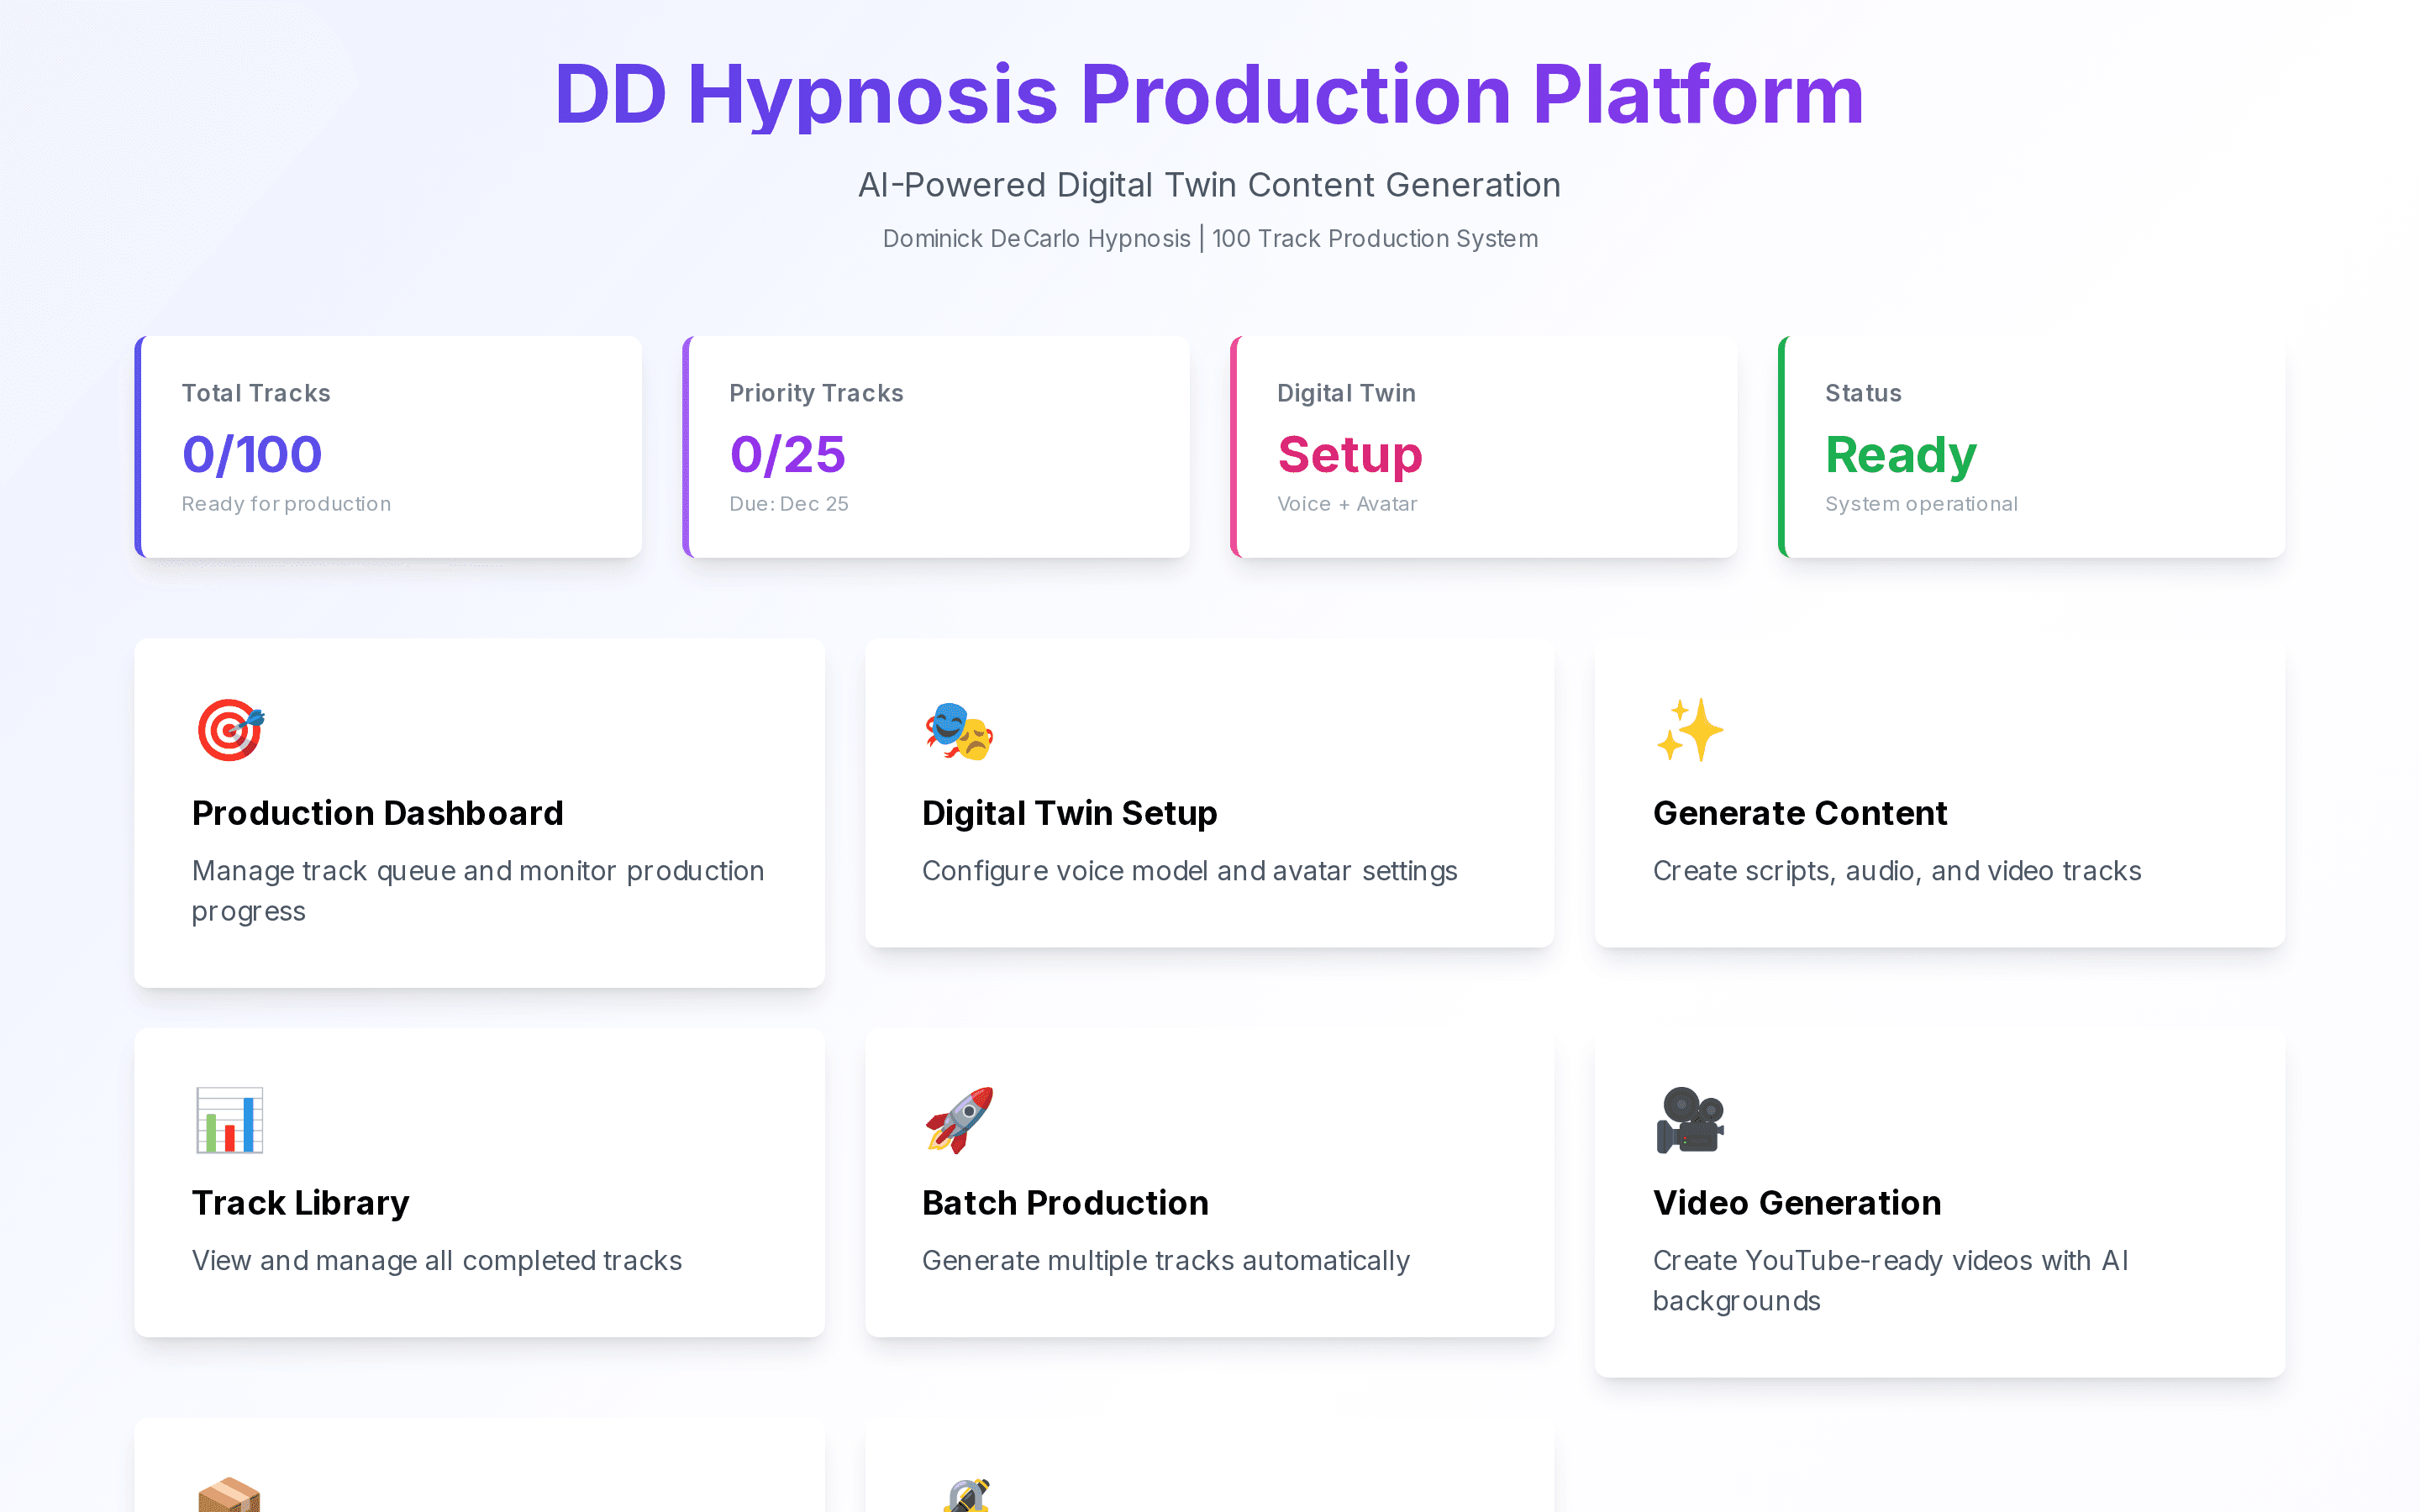Click 'AI-Powered Digital Twin Content Generation' subtitle
Image resolution: width=2420 pixels, height=1512 pixels.
(x=1209, y=185)
